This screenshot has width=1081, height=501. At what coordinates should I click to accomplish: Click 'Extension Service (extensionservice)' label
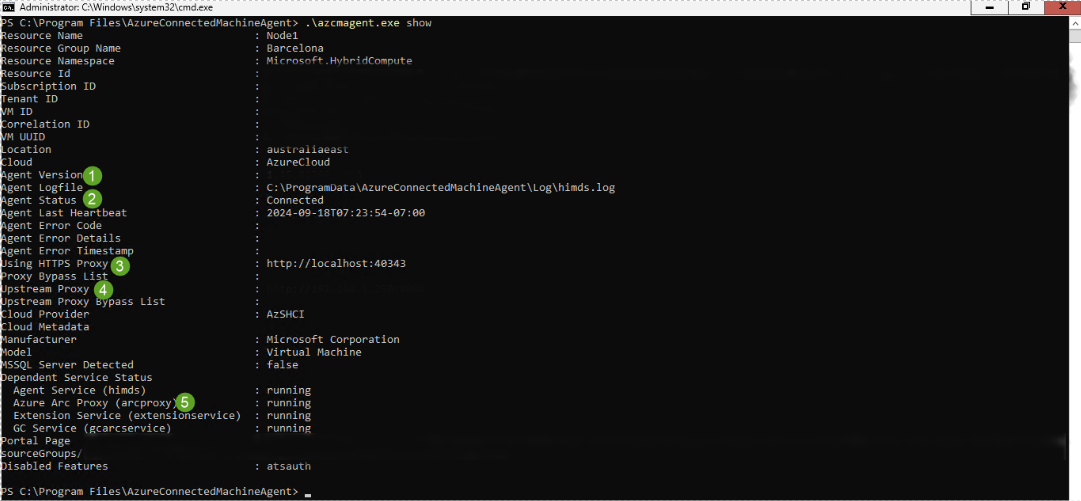click(x=127, y=416)
